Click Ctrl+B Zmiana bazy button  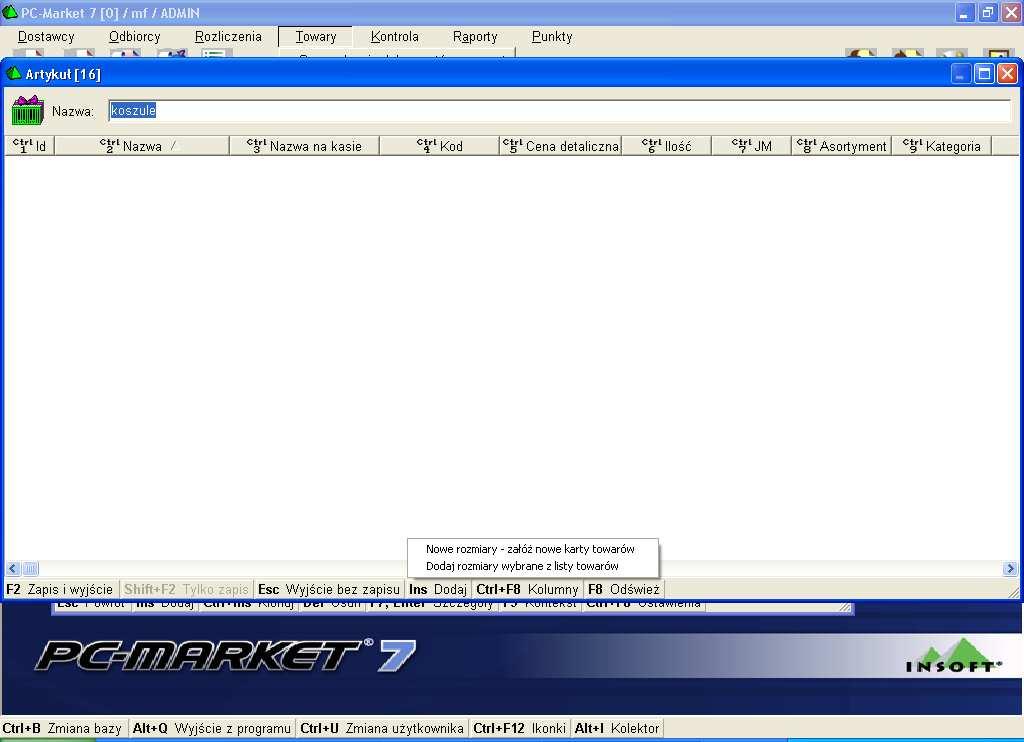coord(63,728)
